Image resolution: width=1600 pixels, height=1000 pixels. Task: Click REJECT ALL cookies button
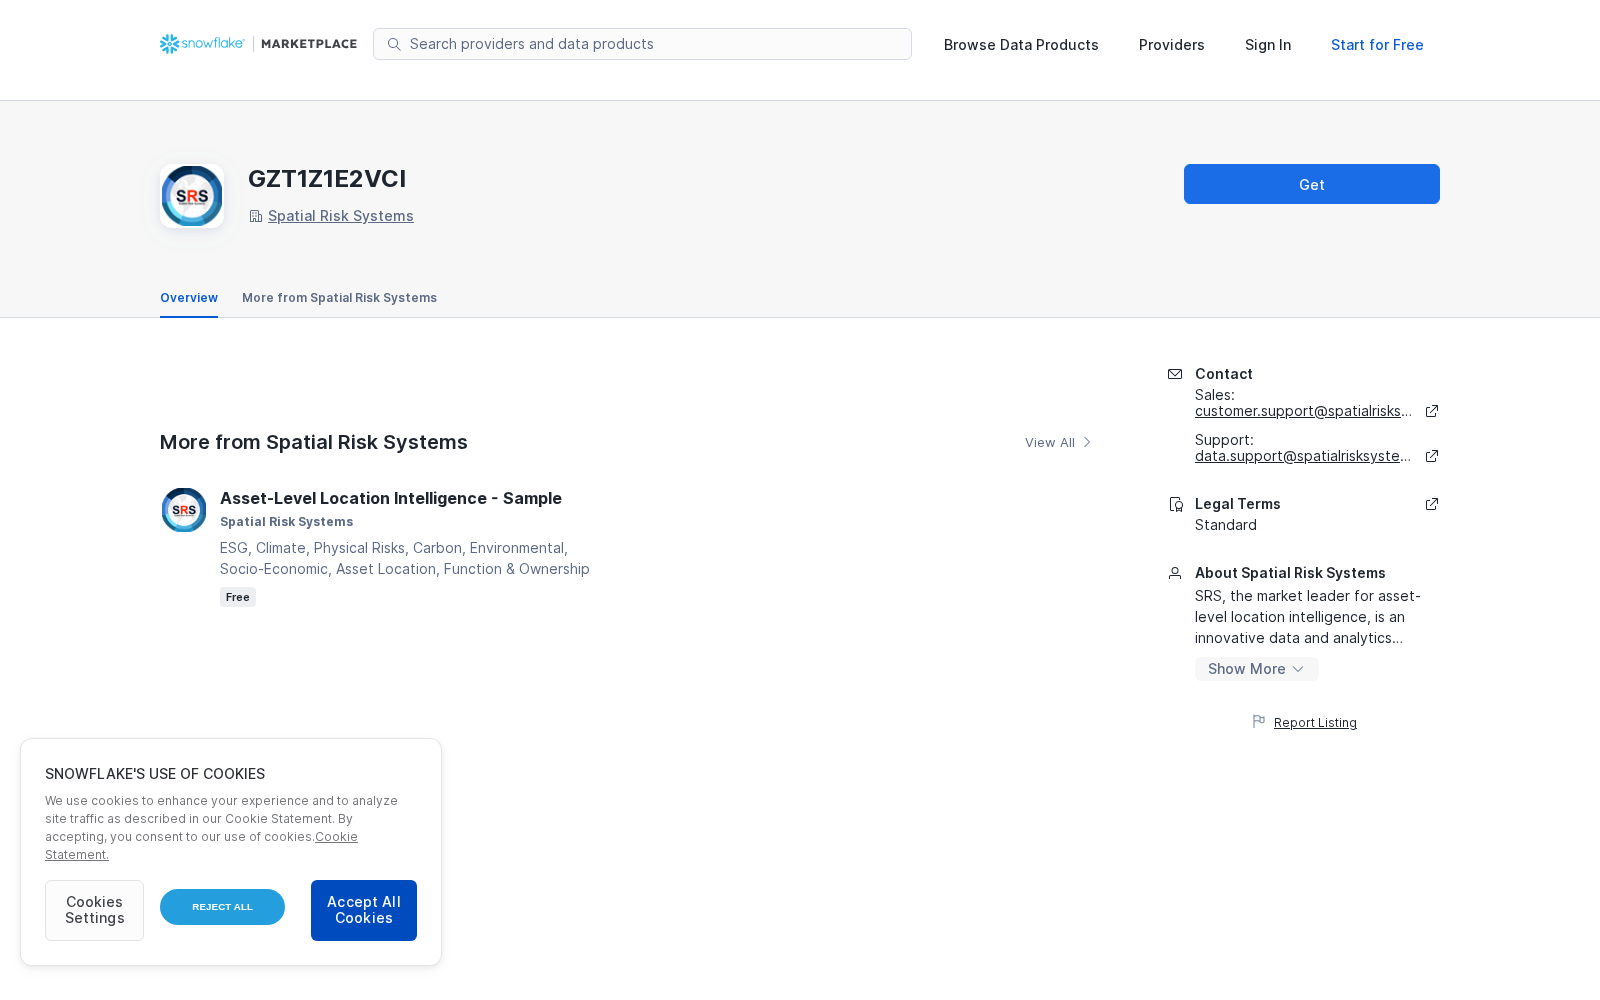tap(222, 907)
